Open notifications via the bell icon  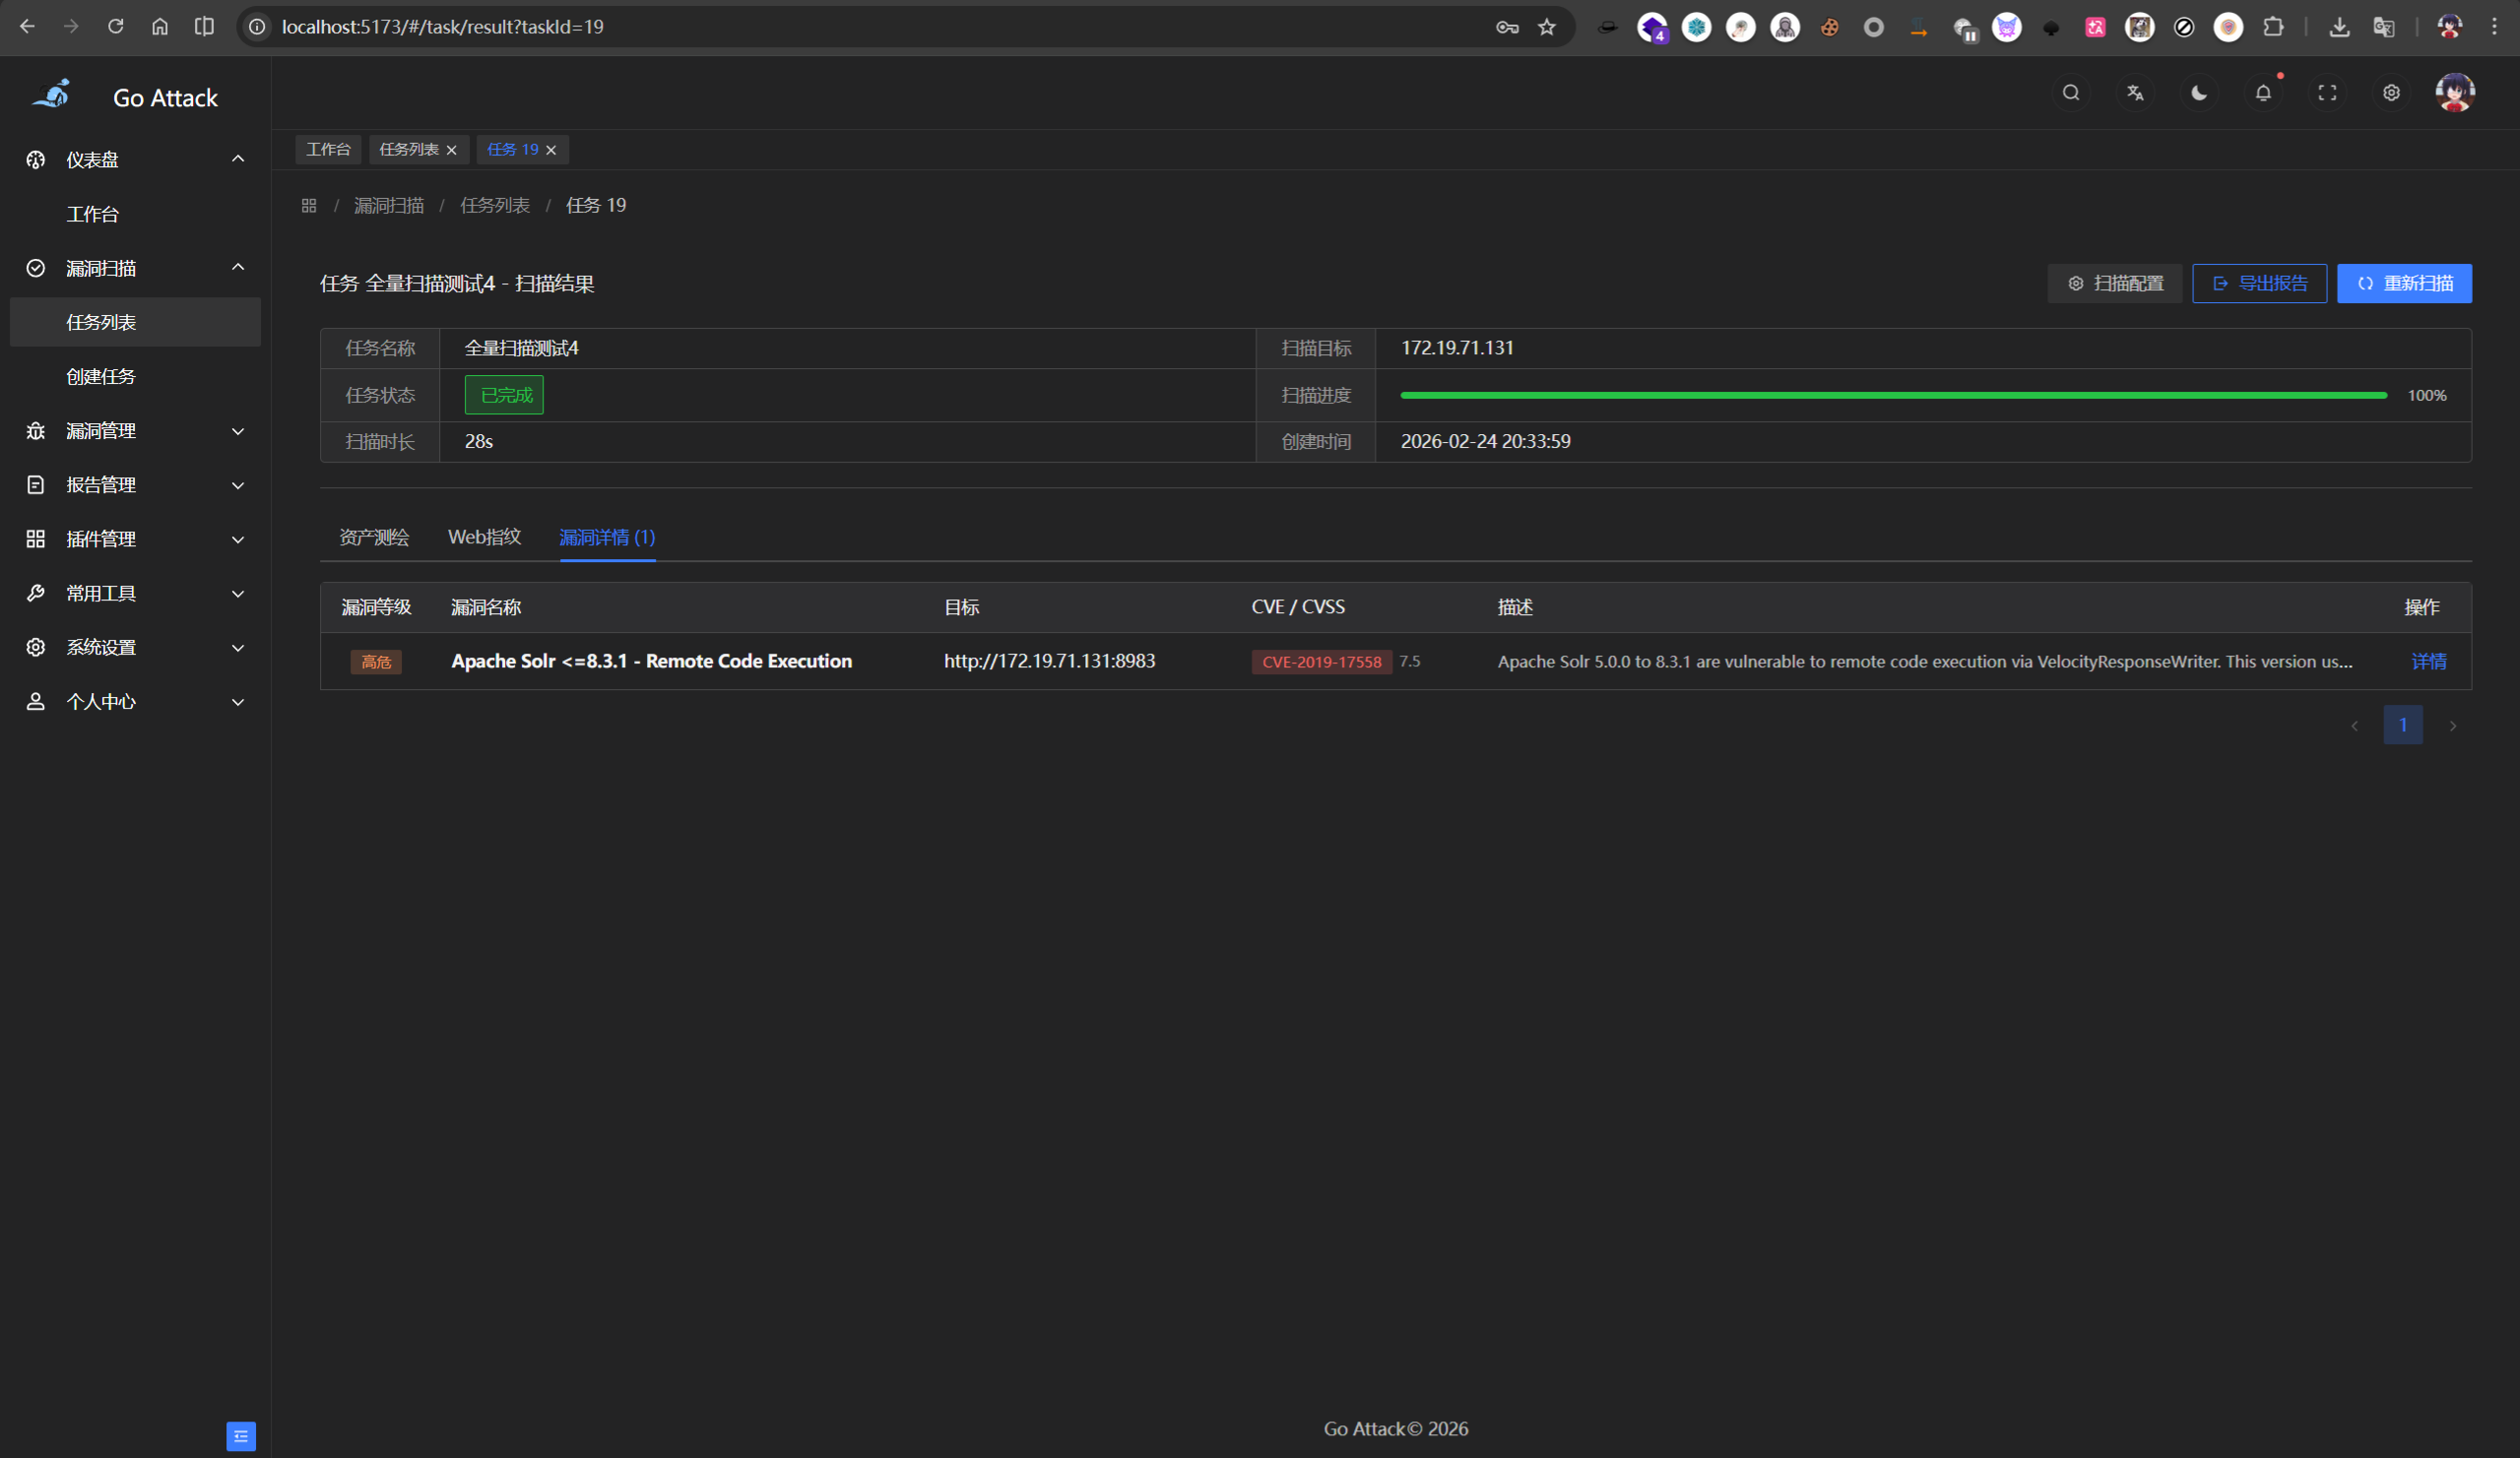2263,93
